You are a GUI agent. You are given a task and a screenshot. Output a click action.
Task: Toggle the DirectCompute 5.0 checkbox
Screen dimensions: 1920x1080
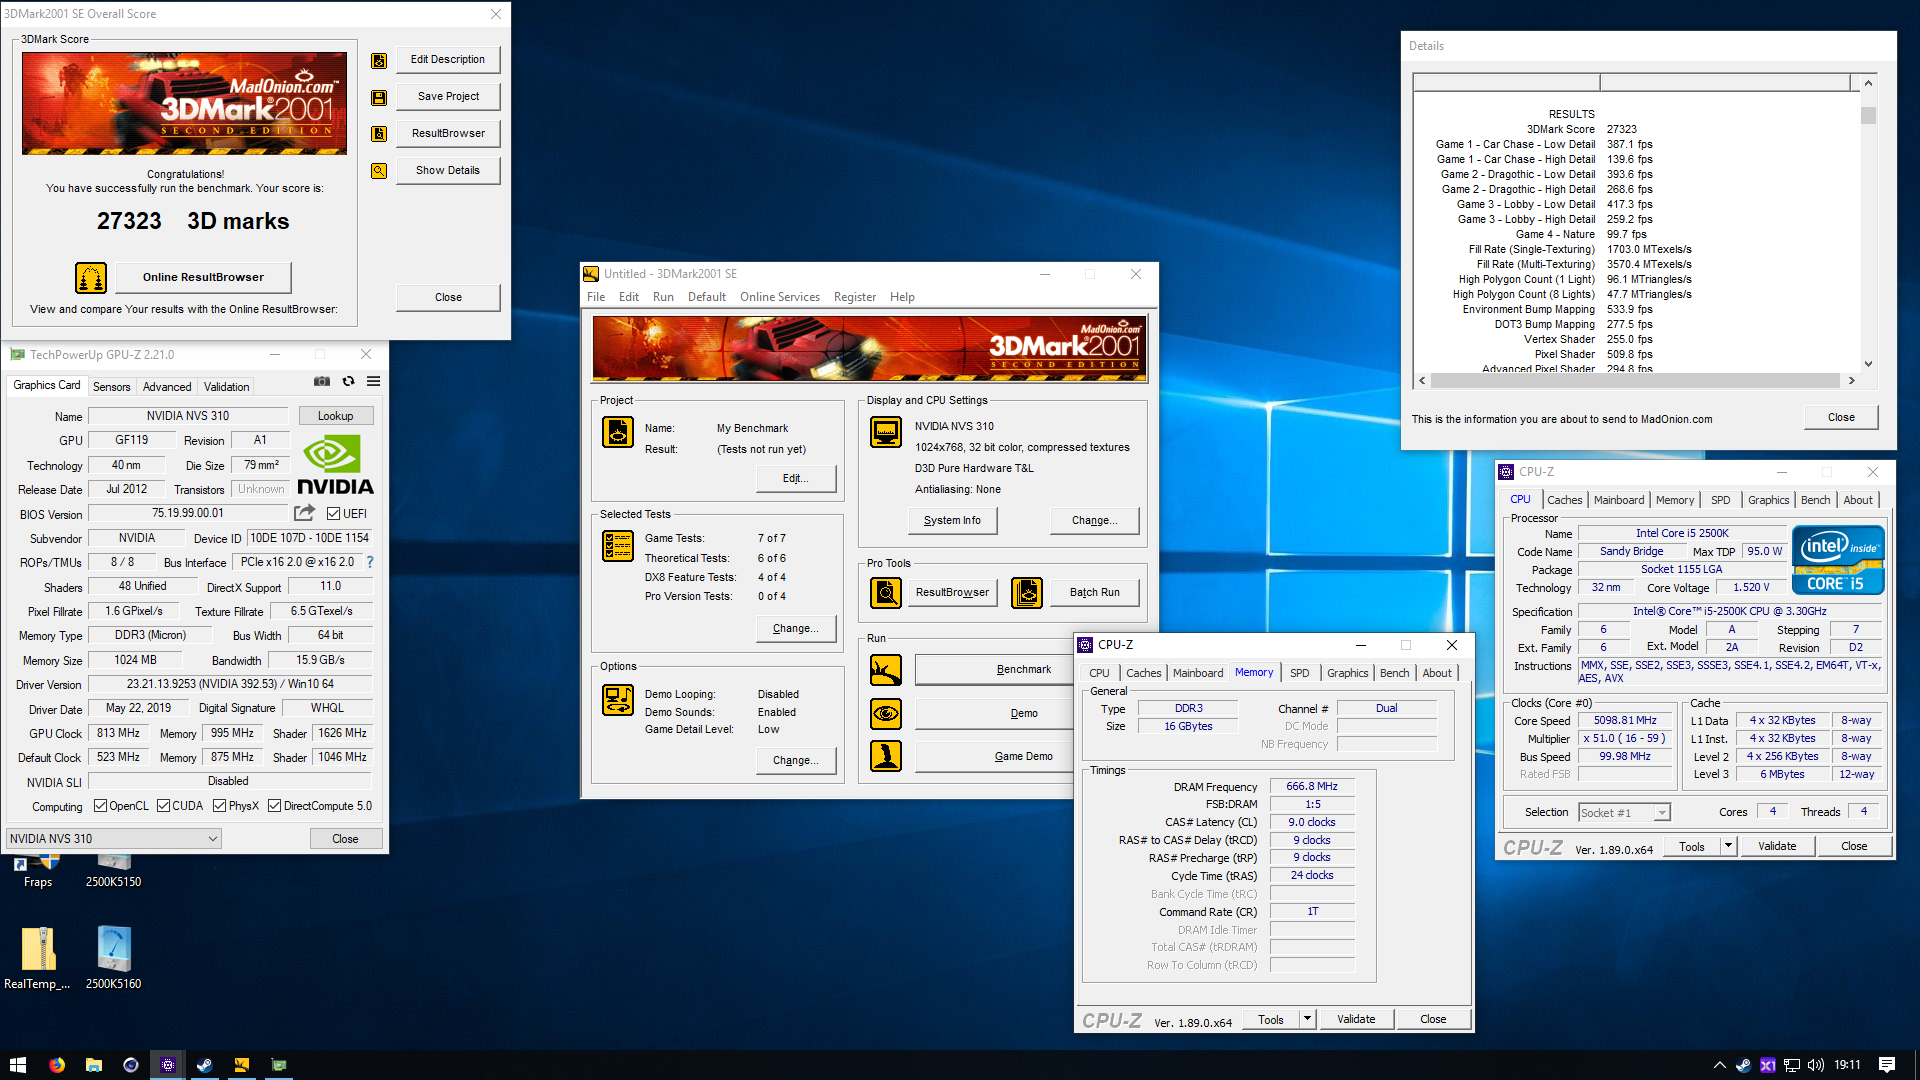[x=274, y=806]
